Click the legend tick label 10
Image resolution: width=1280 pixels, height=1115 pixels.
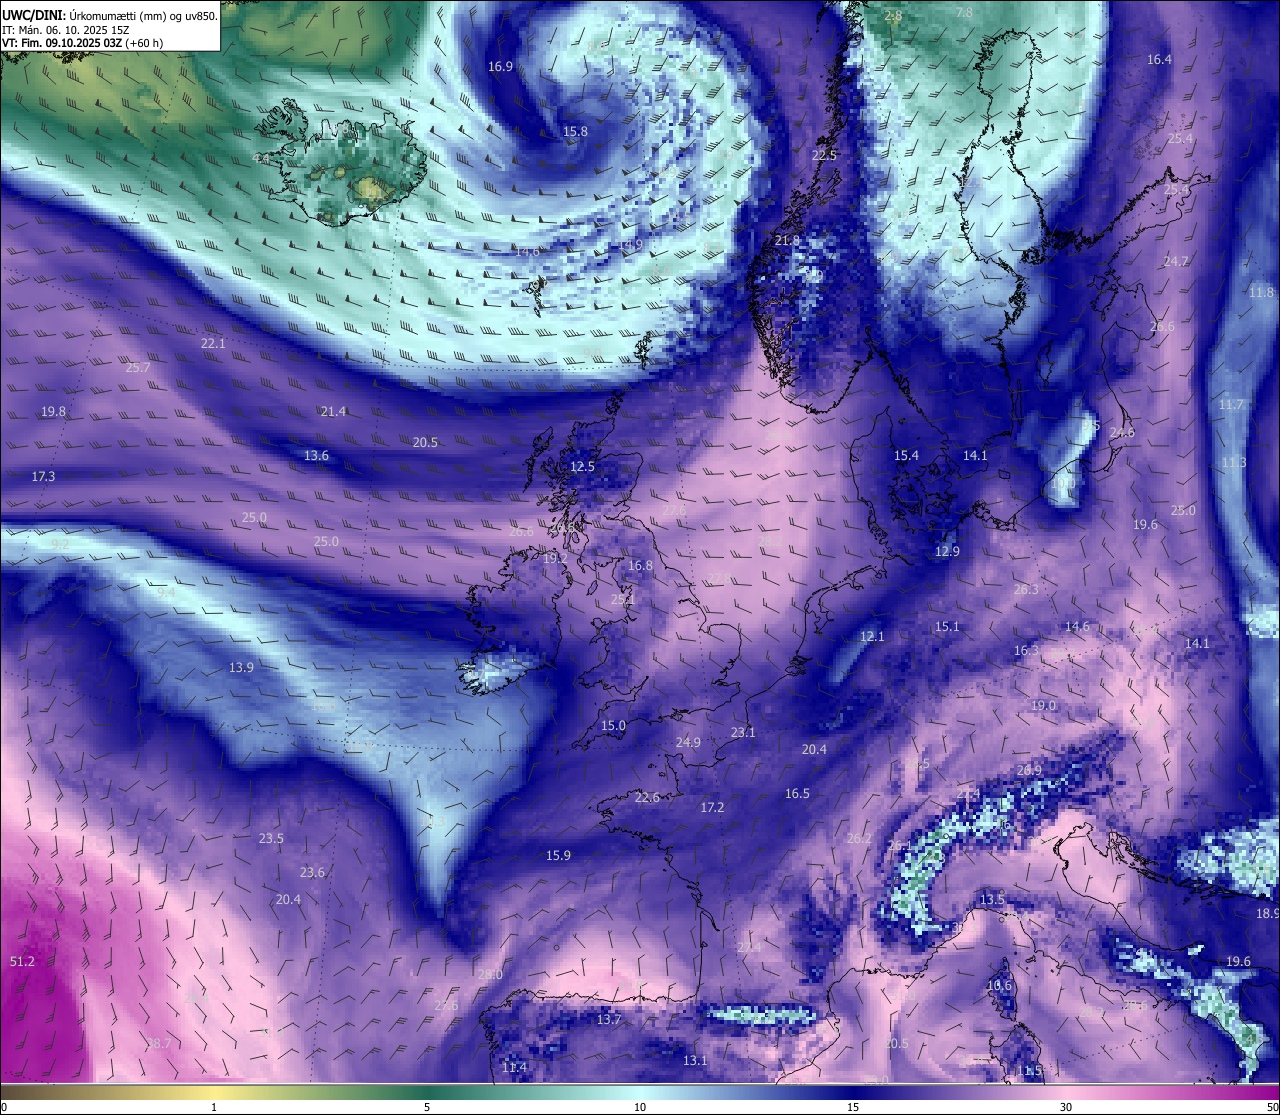[640, 1107]
